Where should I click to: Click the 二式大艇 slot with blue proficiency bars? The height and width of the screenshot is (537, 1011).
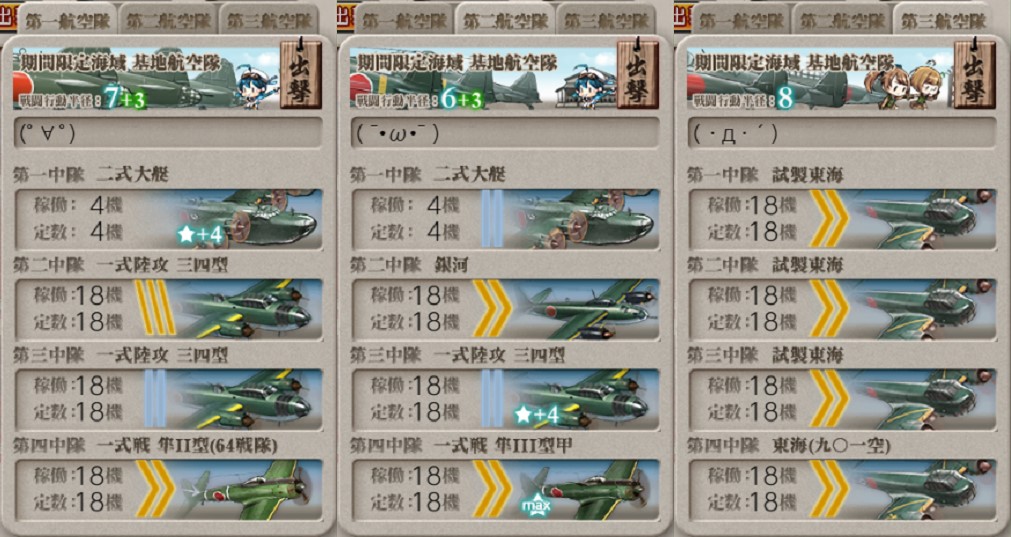(x=506, y=219)
